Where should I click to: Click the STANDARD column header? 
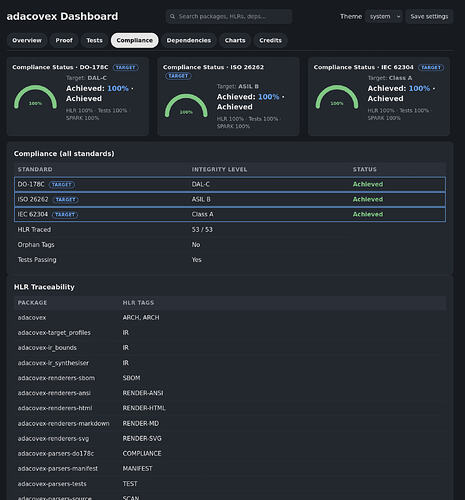[x=35, y=169]
